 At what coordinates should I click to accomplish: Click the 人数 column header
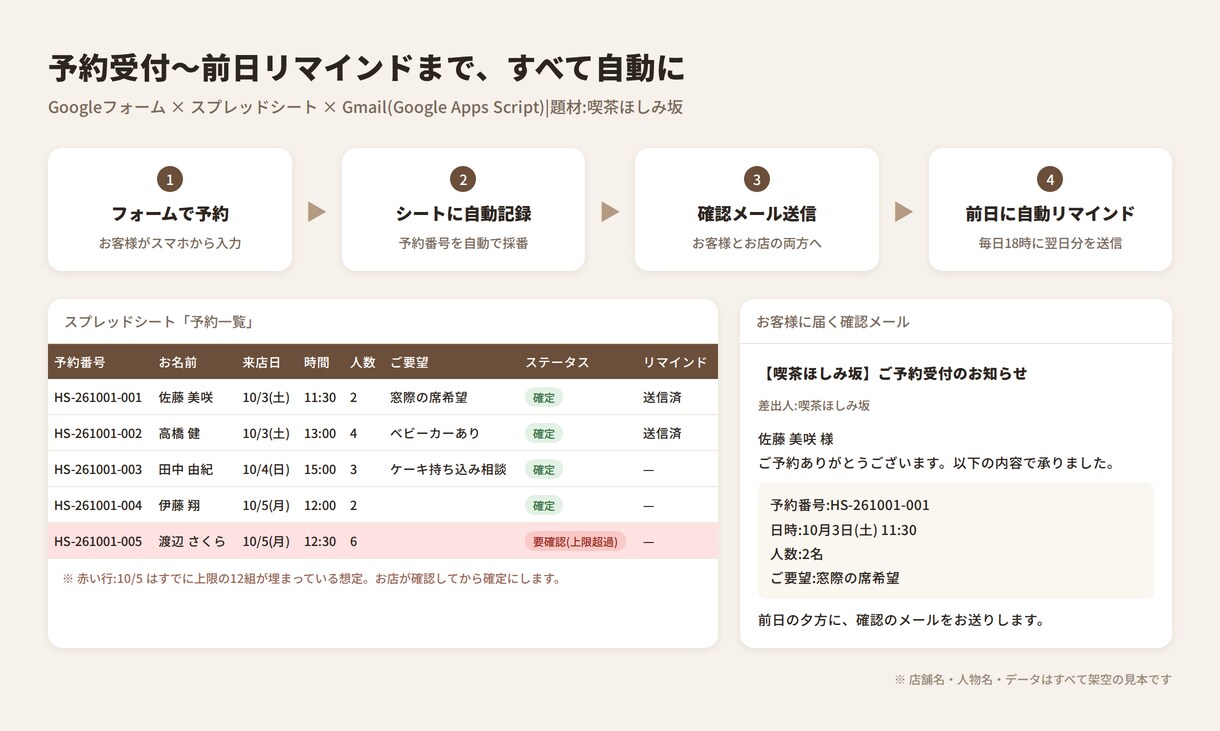click(x=363, y=362)
